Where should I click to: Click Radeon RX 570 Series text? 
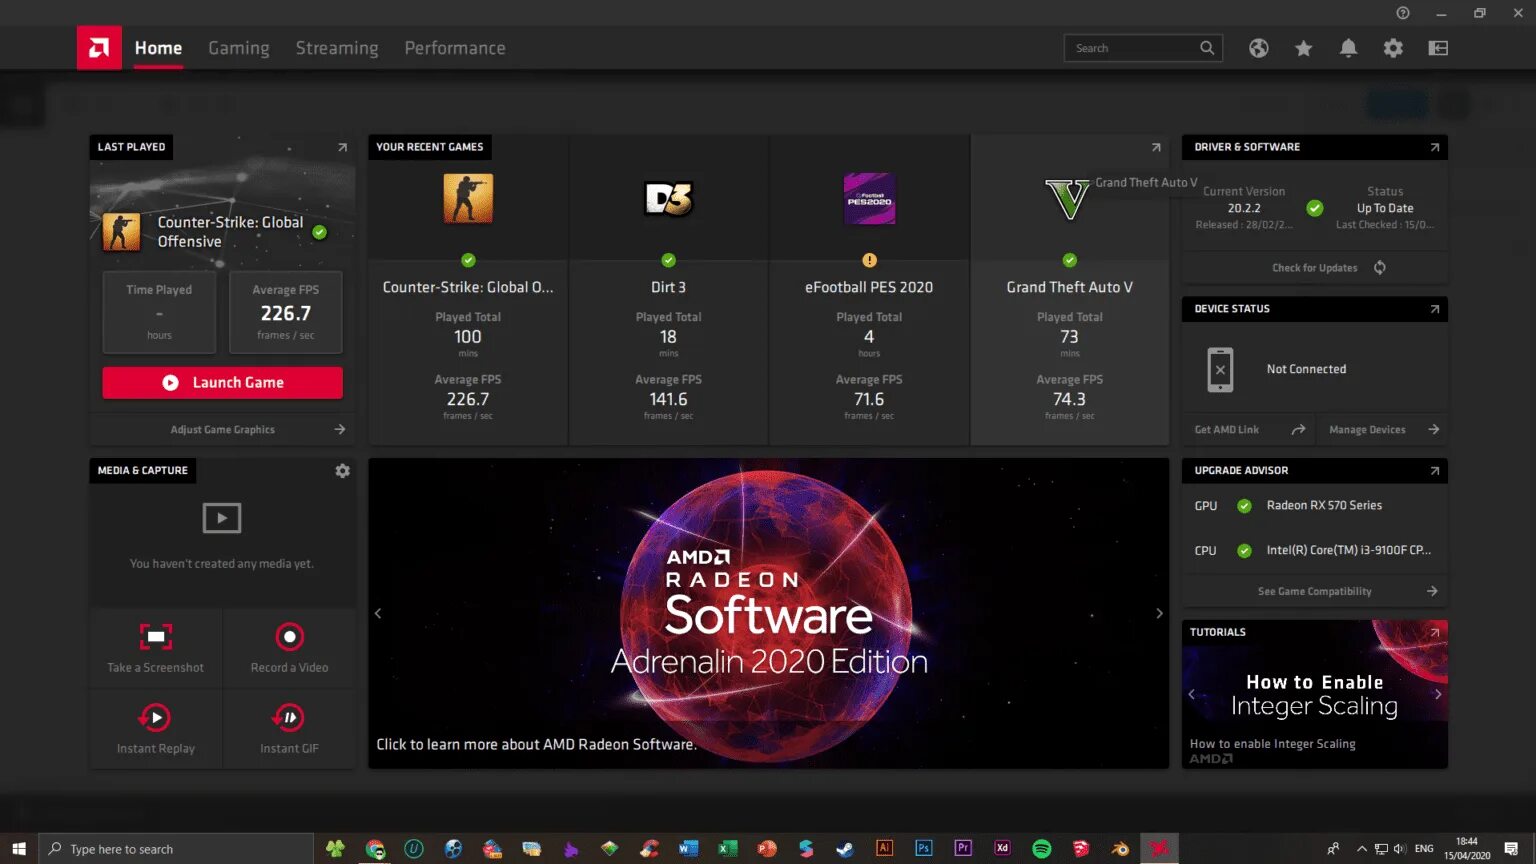[1324, 506]
